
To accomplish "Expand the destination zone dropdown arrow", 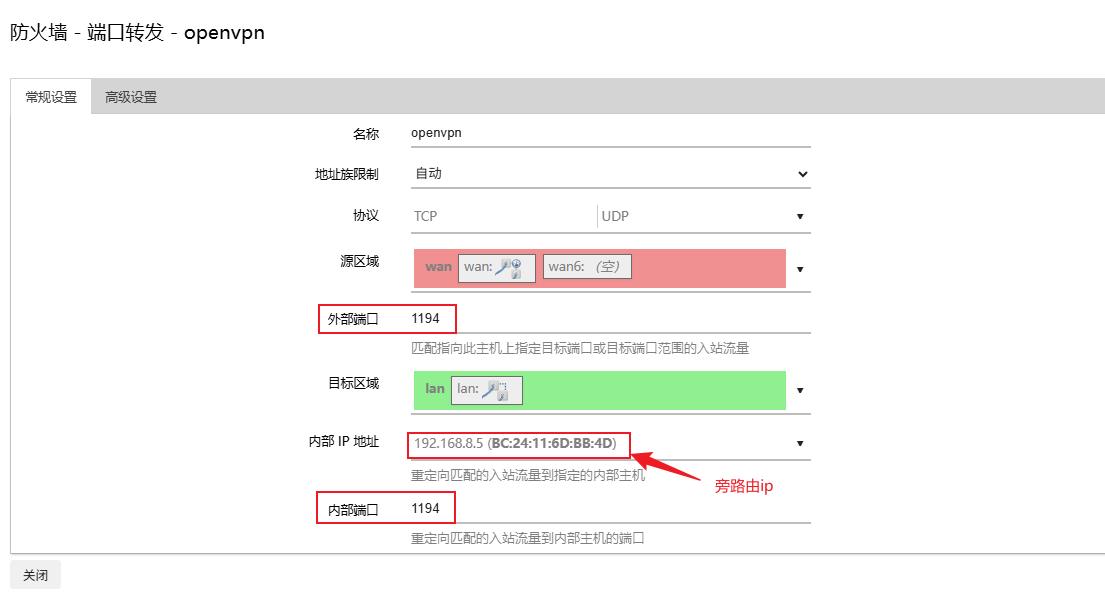I will [x=800, y=390].
